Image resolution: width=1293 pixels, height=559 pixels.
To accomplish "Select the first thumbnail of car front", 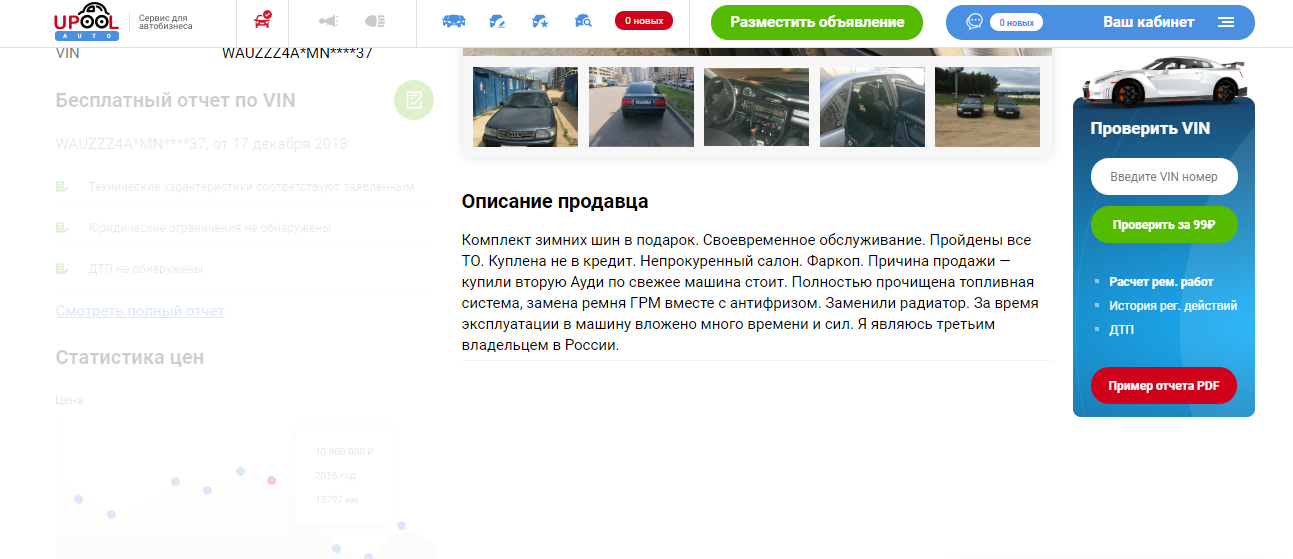I will point(525,107).
